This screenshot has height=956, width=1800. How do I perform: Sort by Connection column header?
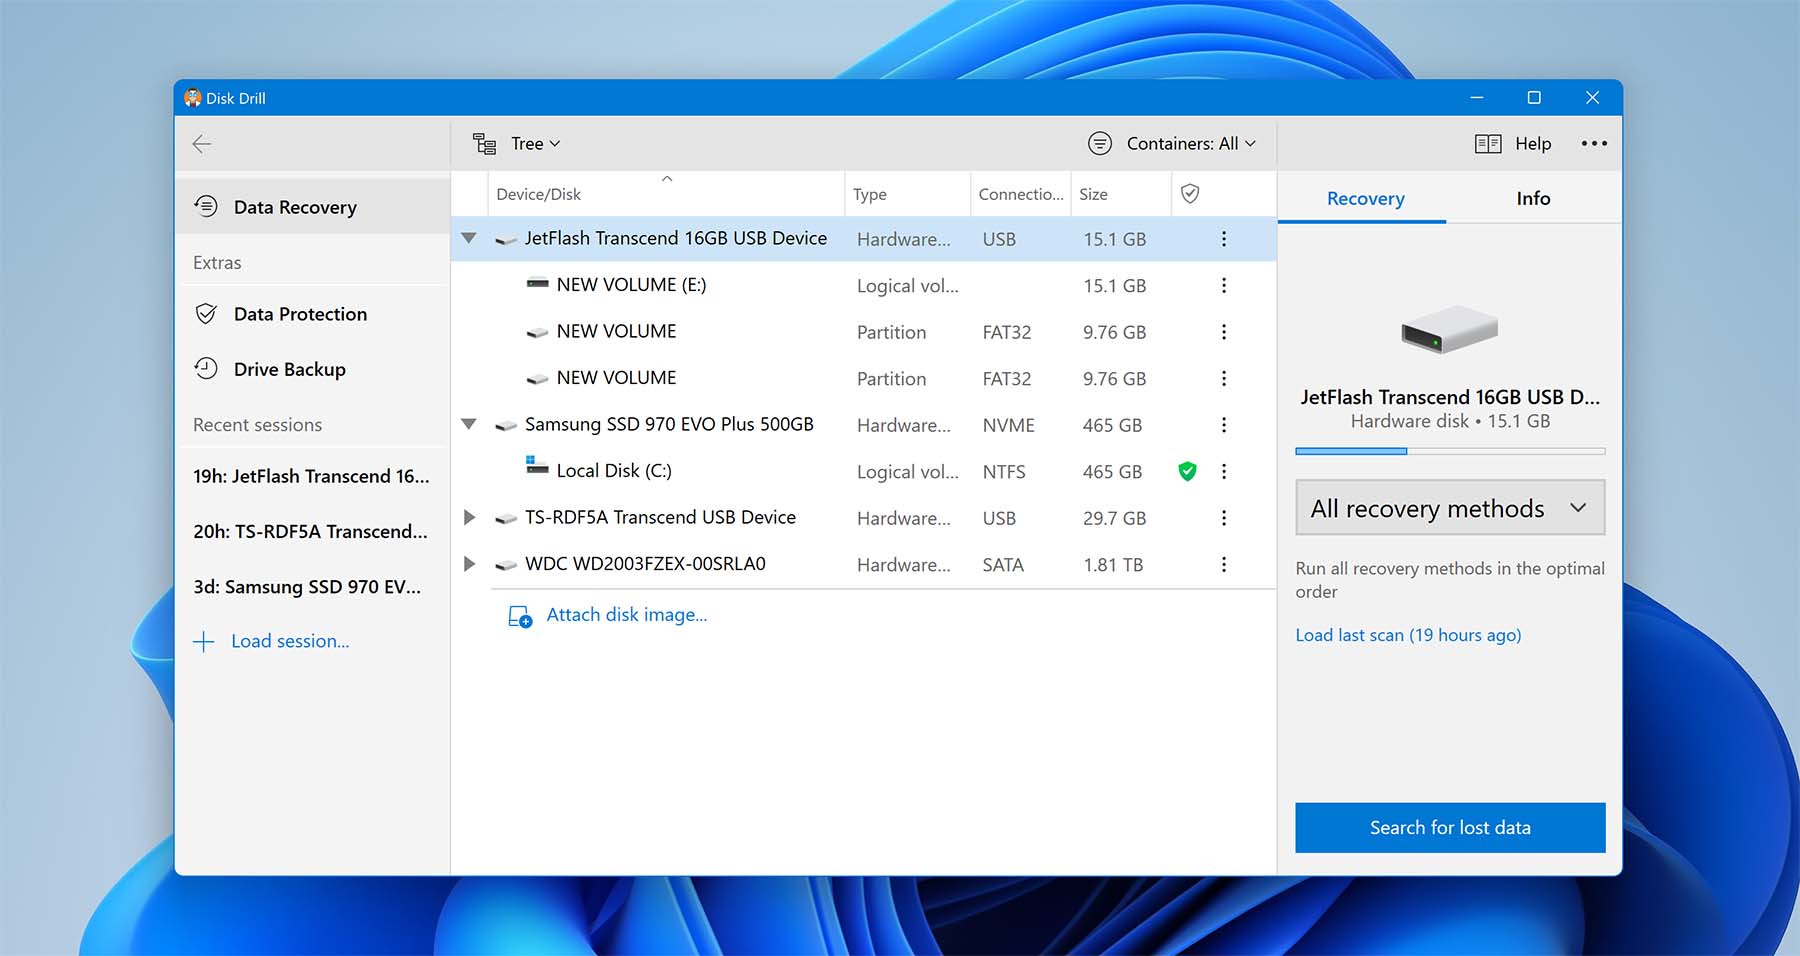click(x=1020, y=194)
